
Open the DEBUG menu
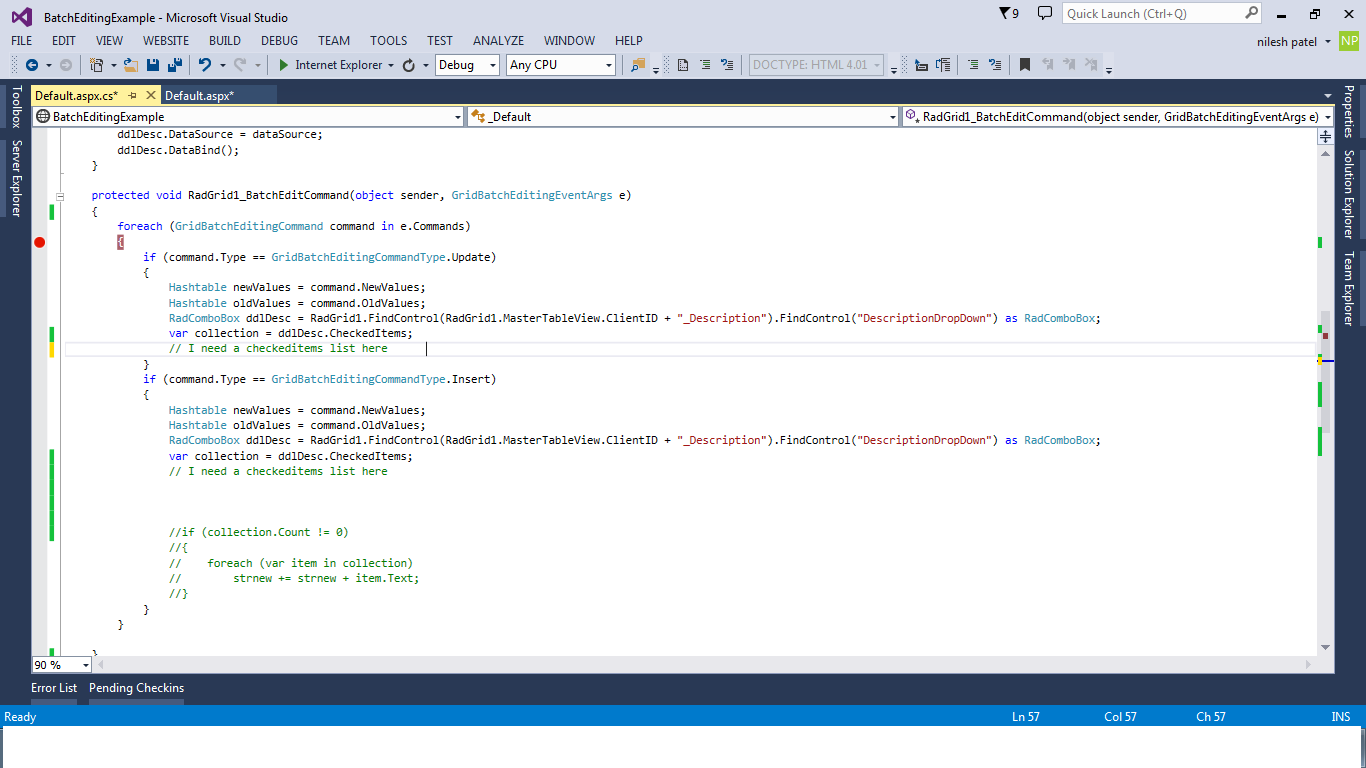[279, 41]
